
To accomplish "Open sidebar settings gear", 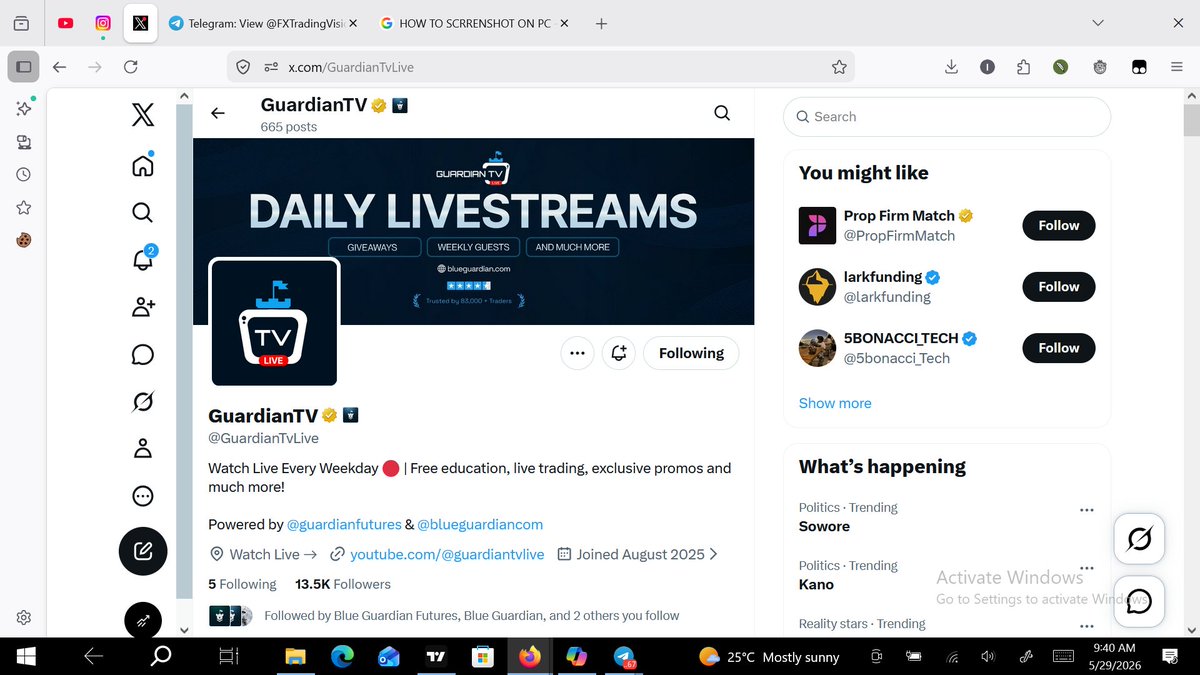I will 24,617.
